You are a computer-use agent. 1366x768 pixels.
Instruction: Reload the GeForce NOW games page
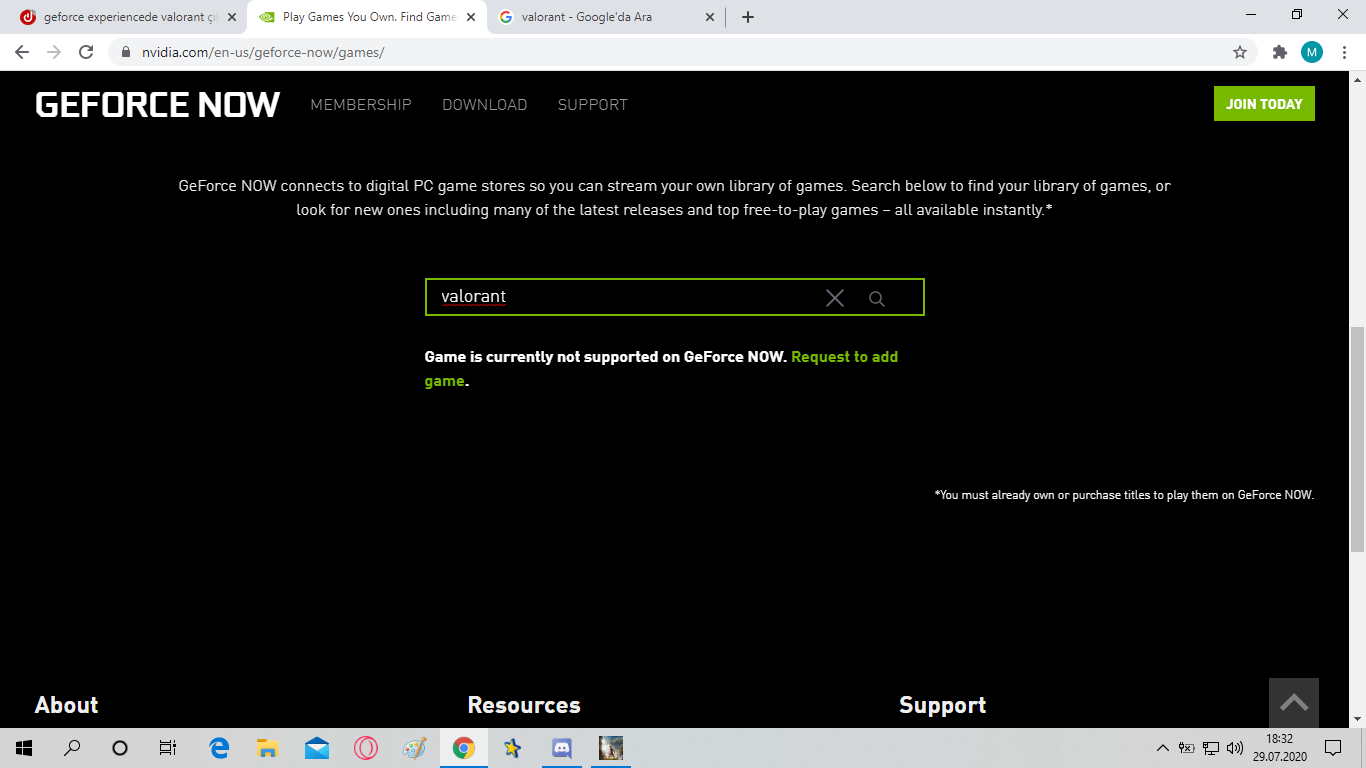tap(86, 52)
